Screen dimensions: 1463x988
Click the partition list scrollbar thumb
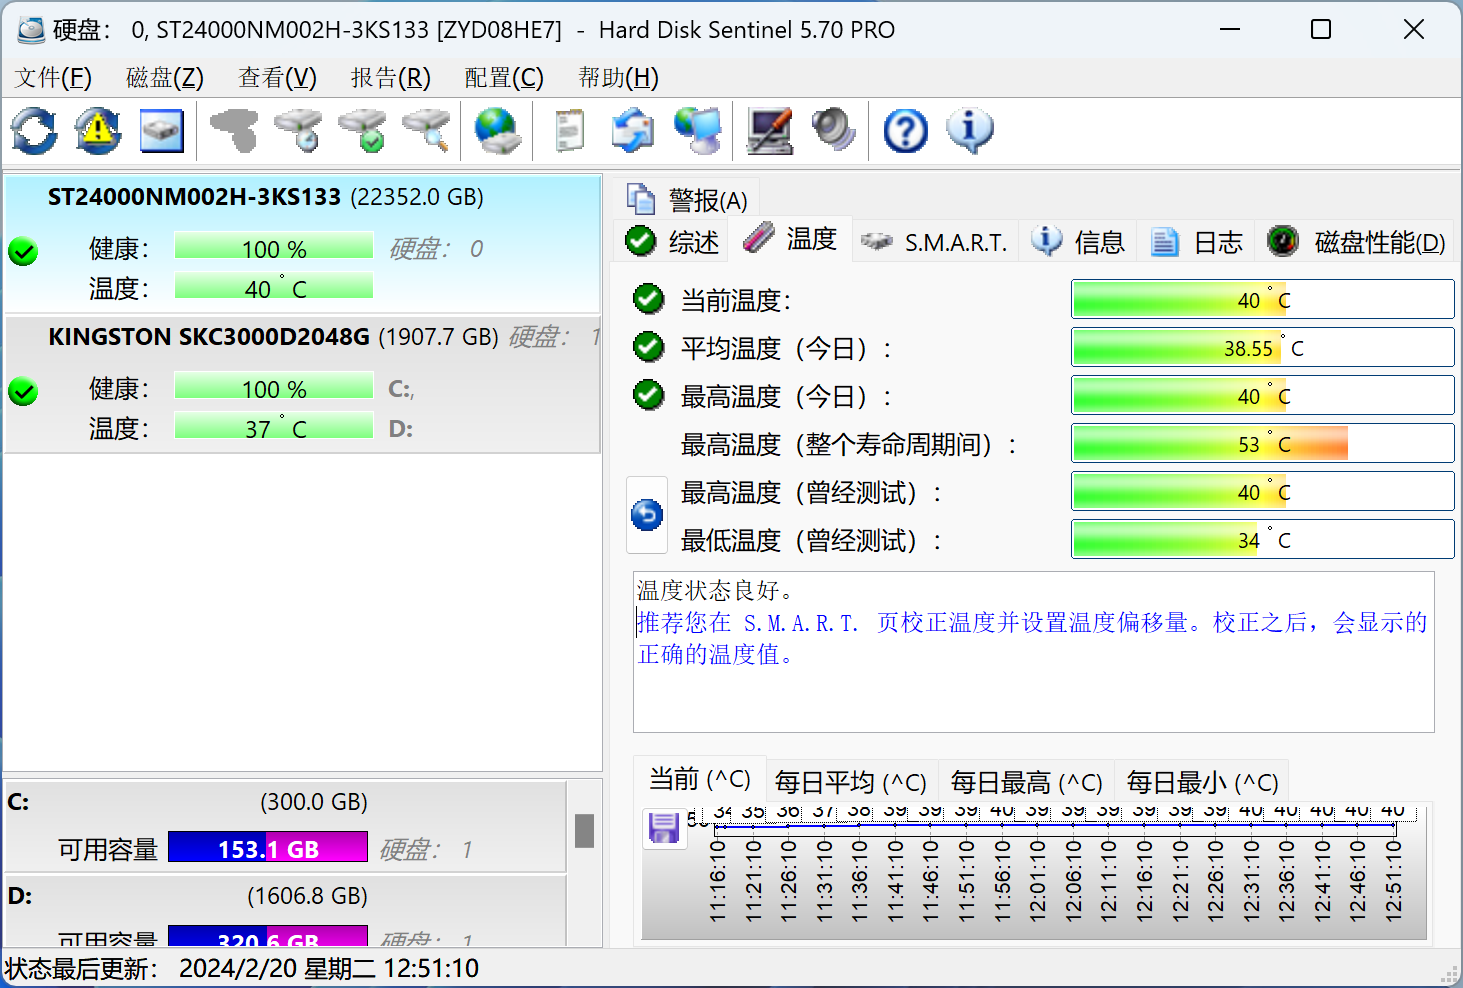585,831
